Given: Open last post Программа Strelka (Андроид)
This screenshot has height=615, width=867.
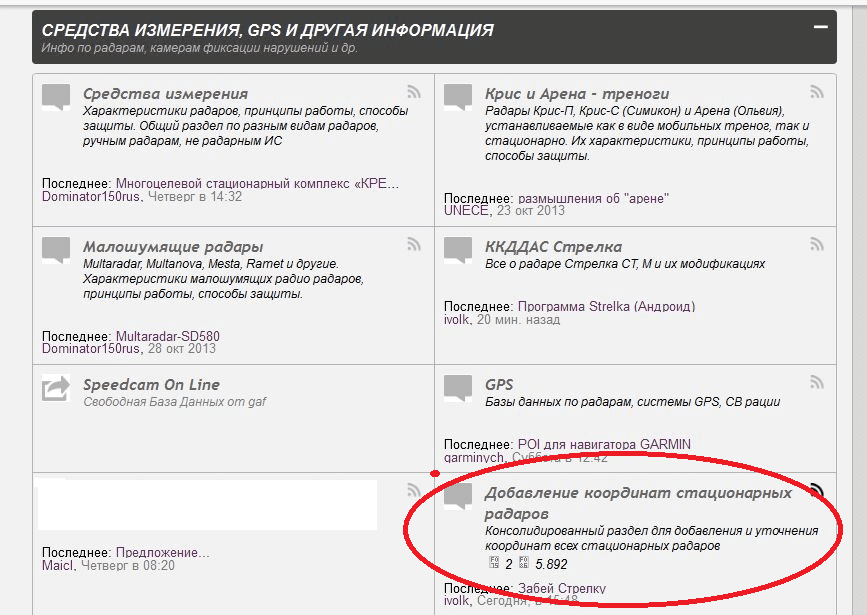Looking at the screenshot, I should click(606, 306).
